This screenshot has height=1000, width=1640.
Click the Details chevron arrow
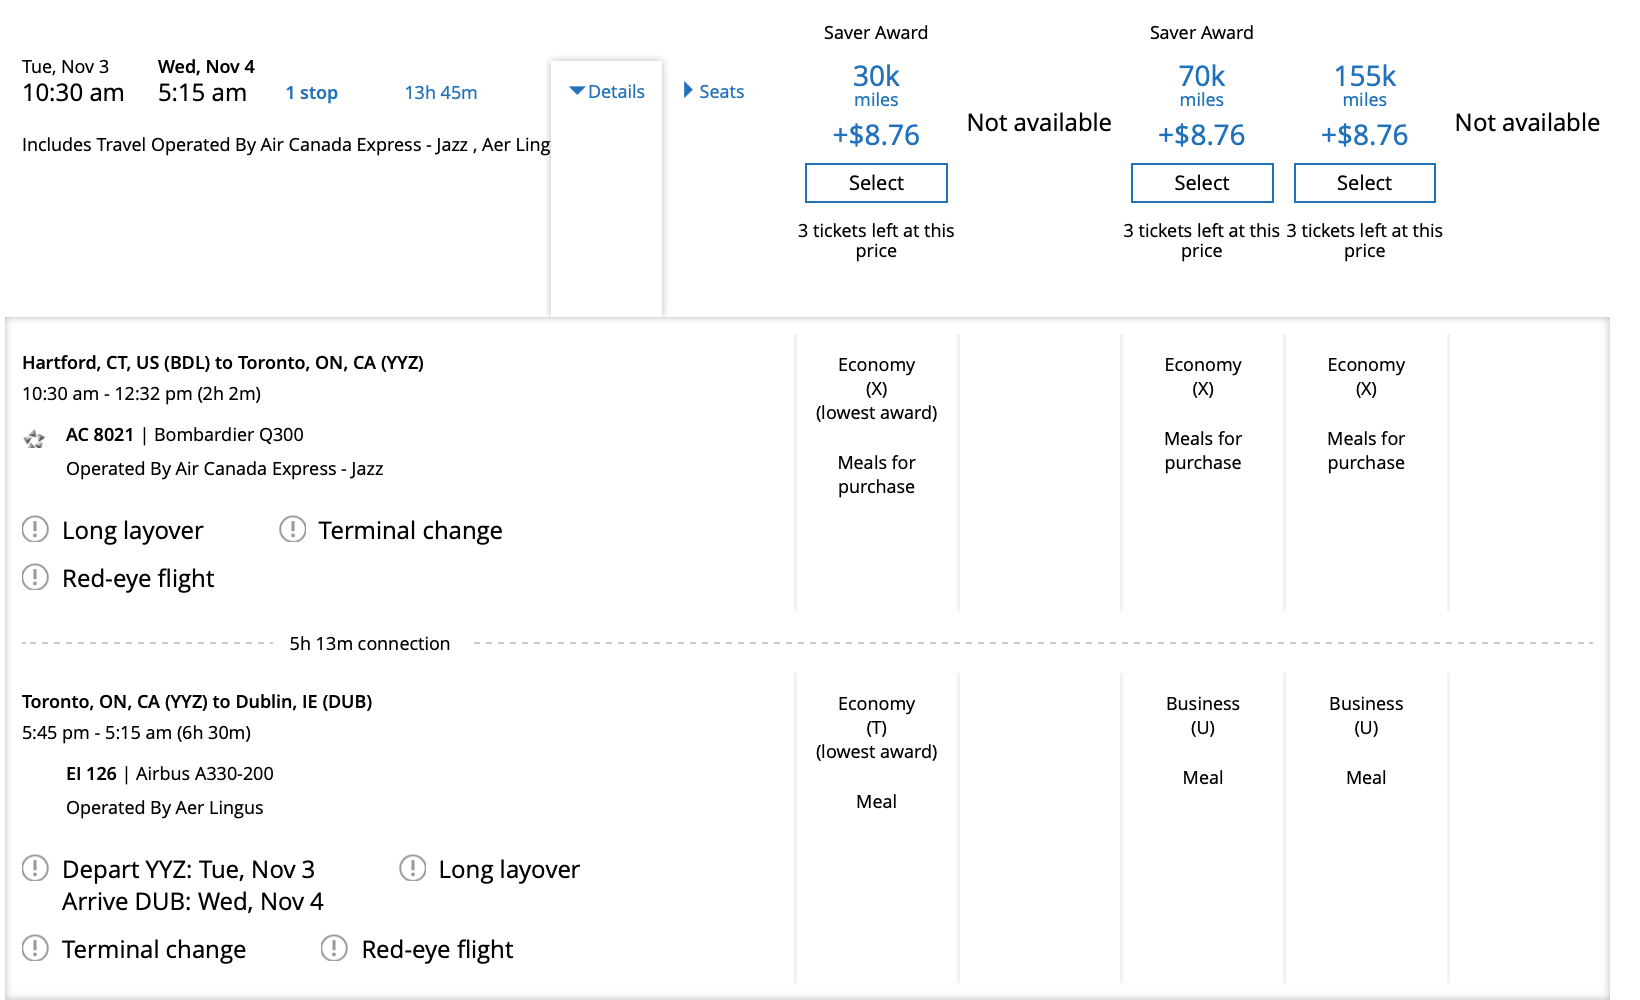577,91
